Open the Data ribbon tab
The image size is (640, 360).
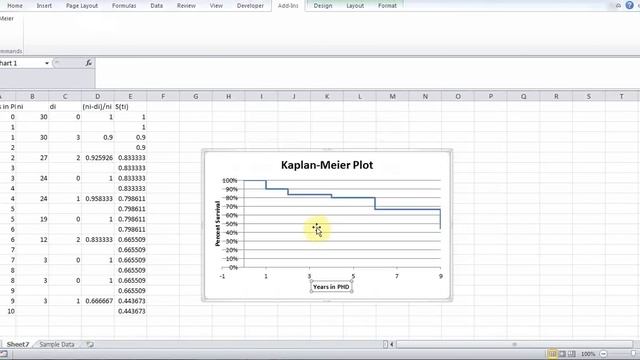pyautogui.click(x=157, y=6)
